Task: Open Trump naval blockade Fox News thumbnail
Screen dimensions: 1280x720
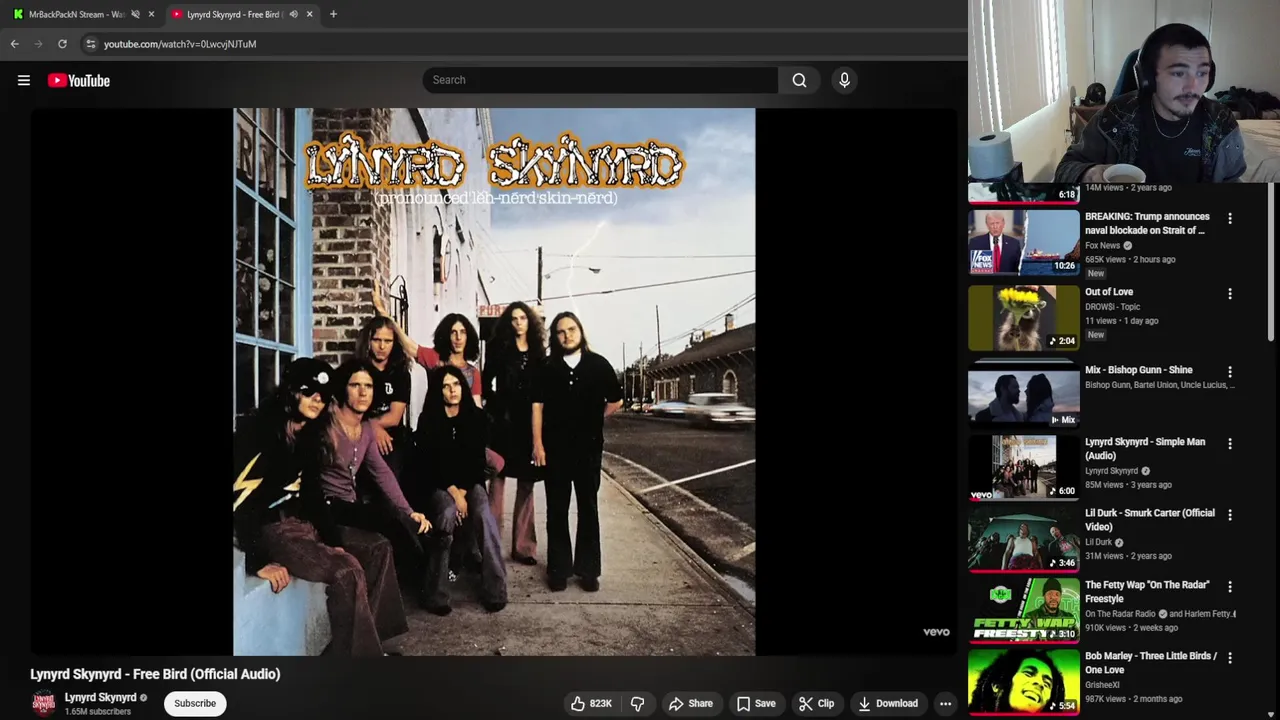Action: pos(1023,242)
